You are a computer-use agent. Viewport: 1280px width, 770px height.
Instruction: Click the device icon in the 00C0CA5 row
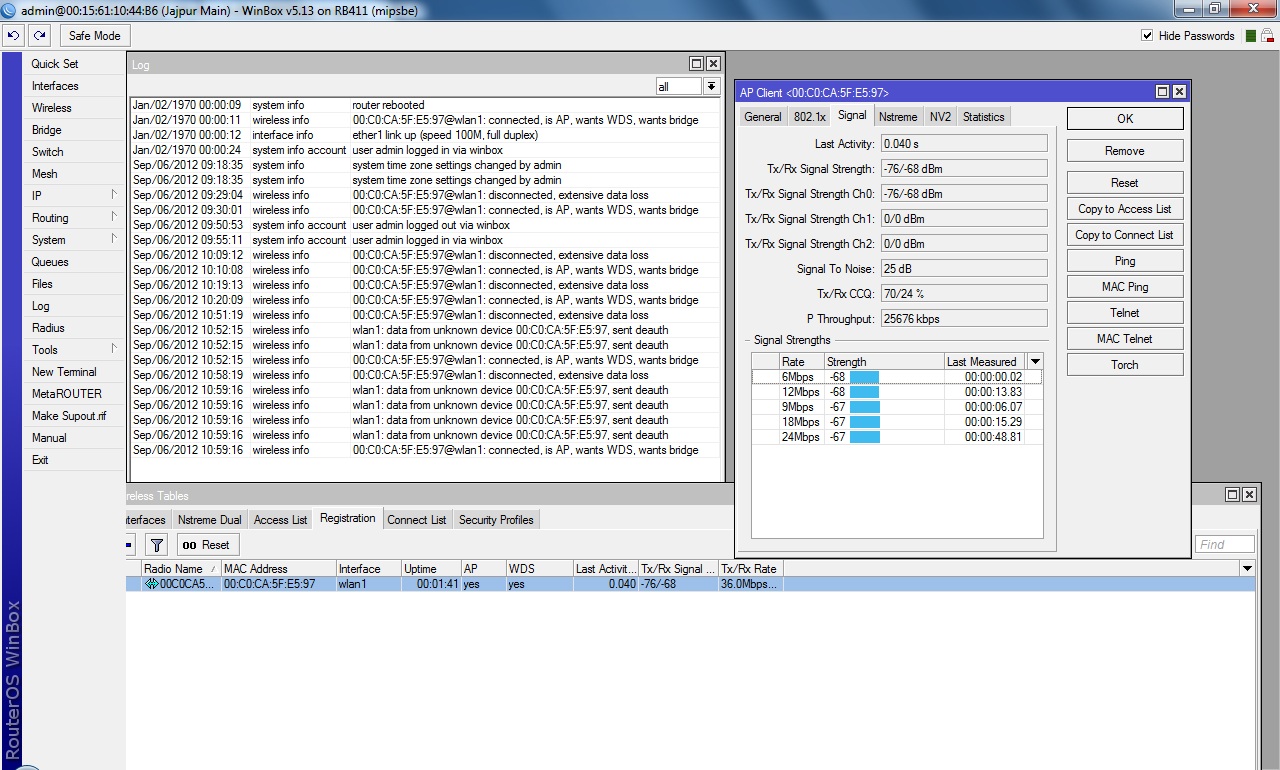tap(152, 584)
